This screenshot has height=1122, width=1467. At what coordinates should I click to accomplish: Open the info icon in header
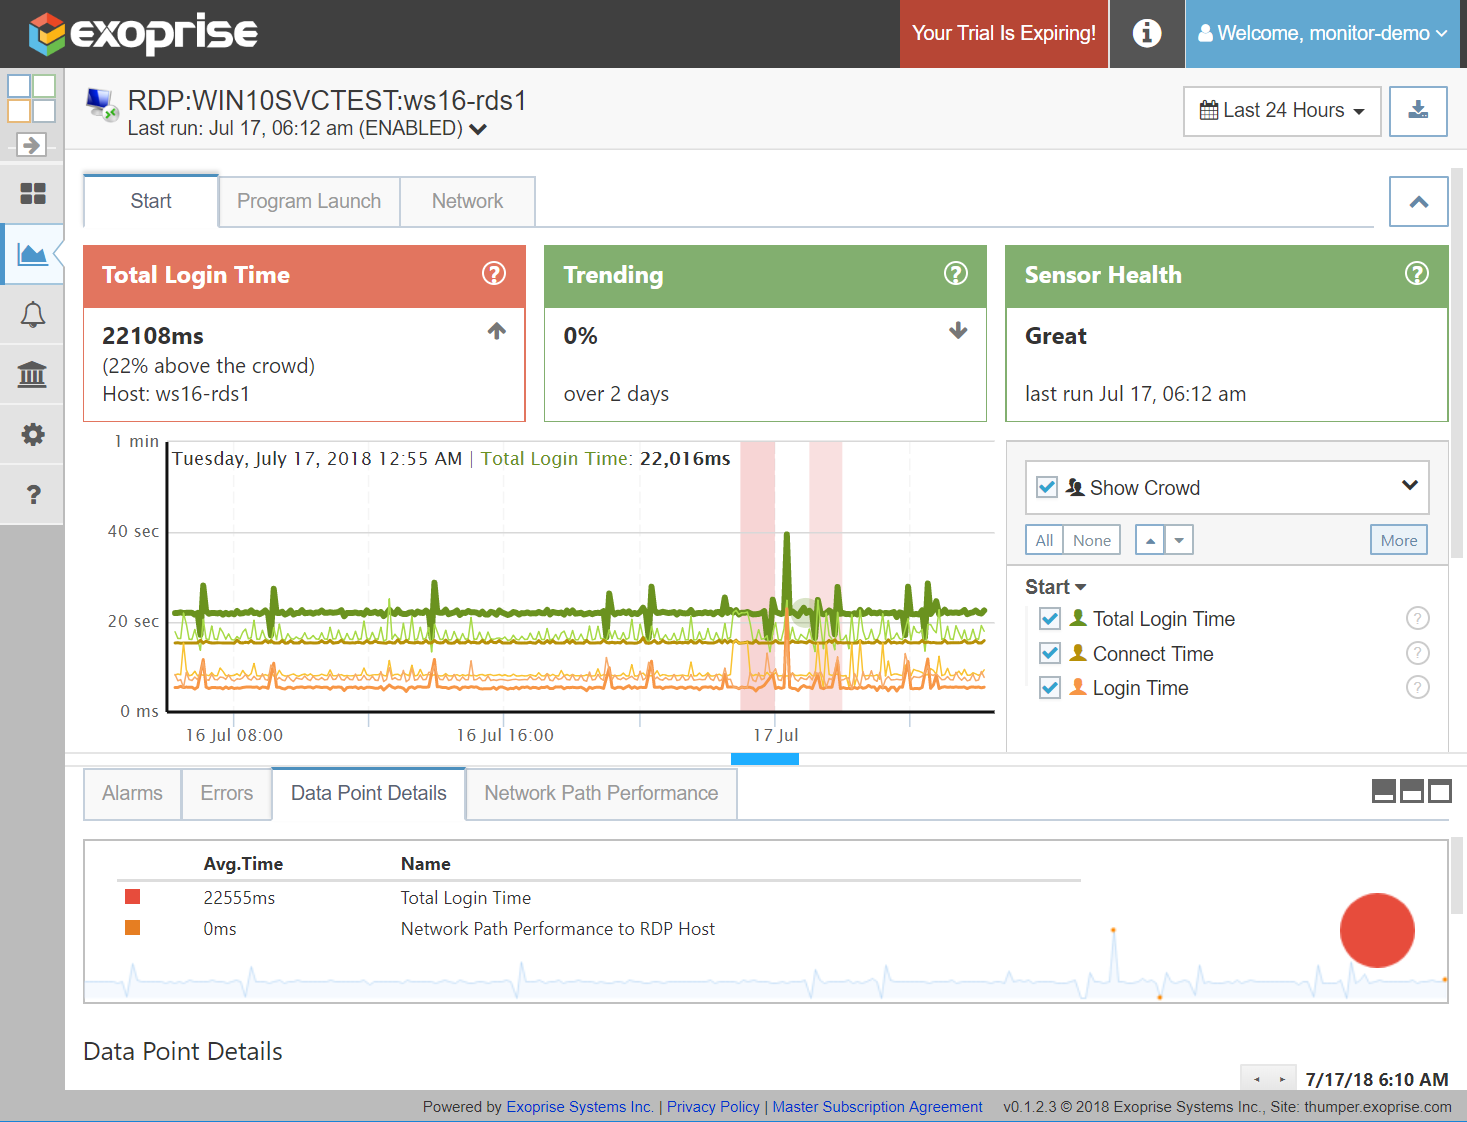coord(1147,33)
